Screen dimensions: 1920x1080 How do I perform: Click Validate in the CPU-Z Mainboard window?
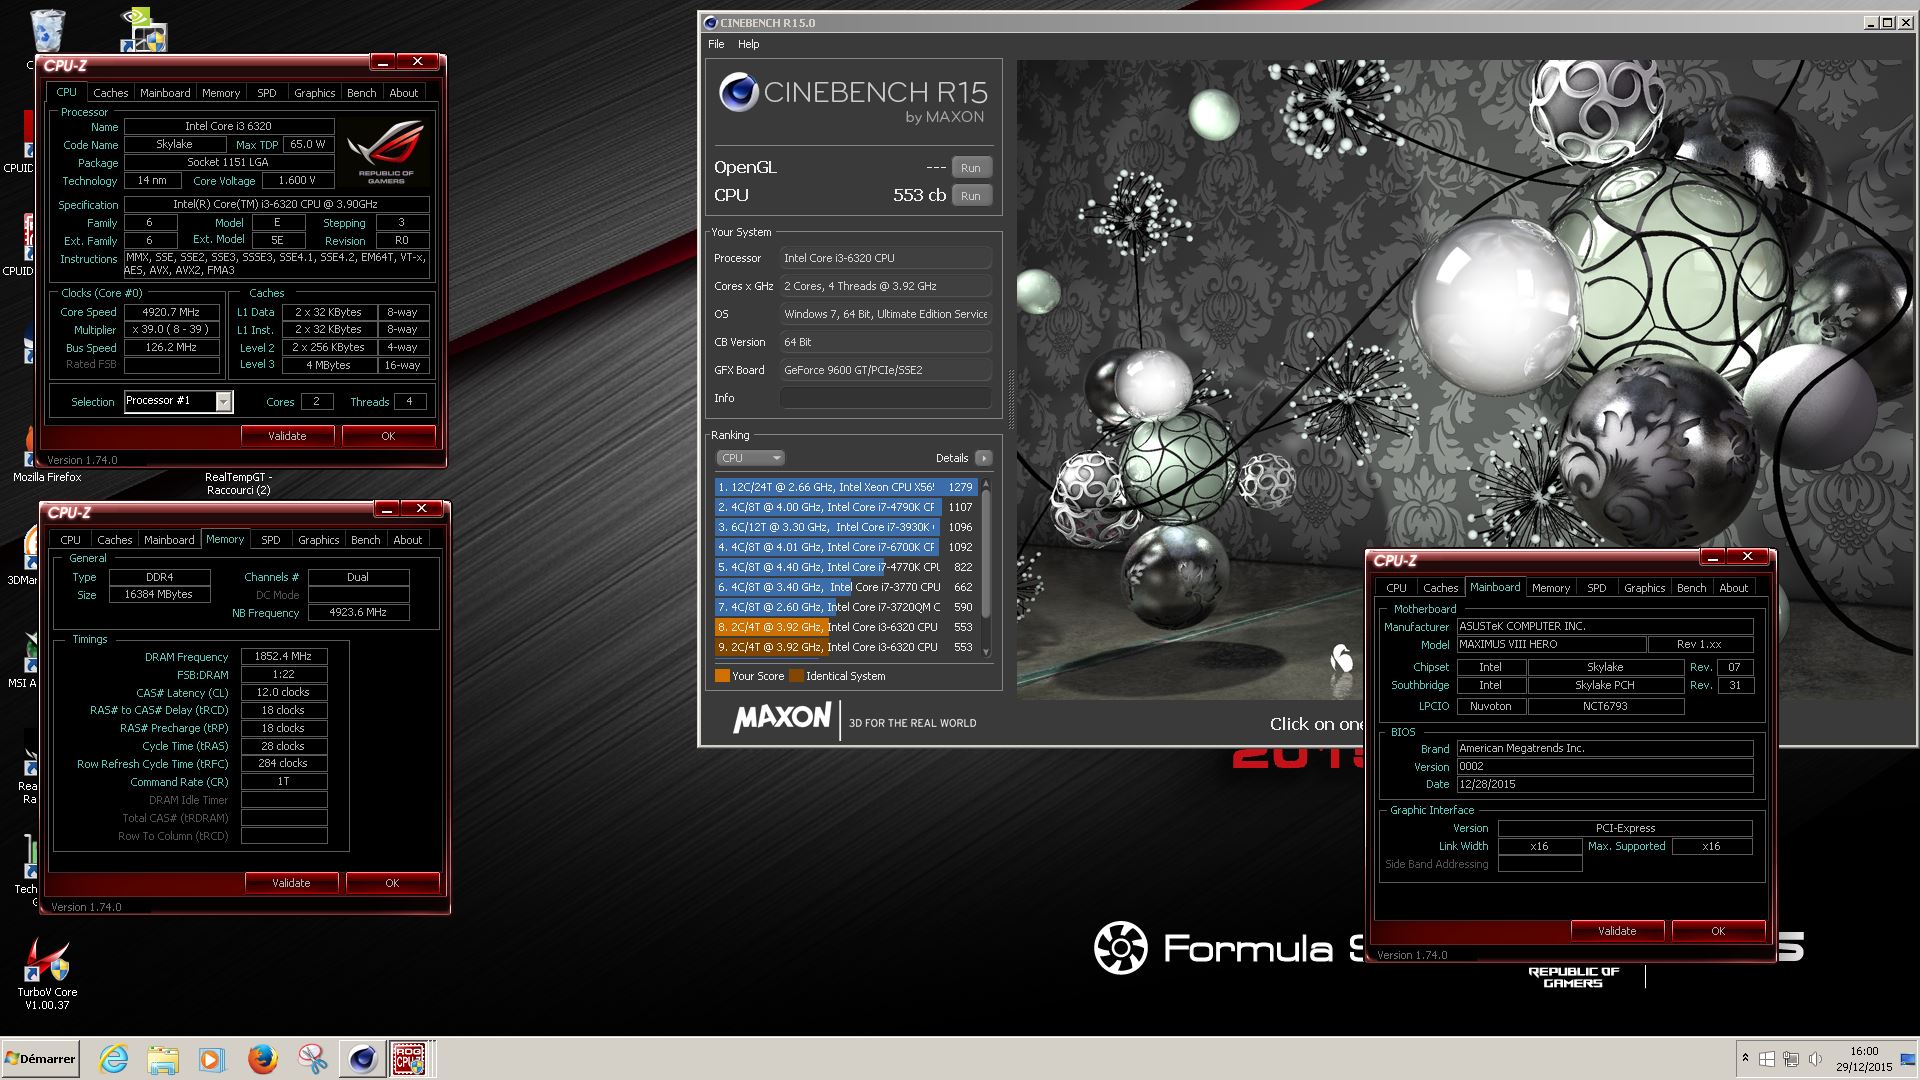1617,931
